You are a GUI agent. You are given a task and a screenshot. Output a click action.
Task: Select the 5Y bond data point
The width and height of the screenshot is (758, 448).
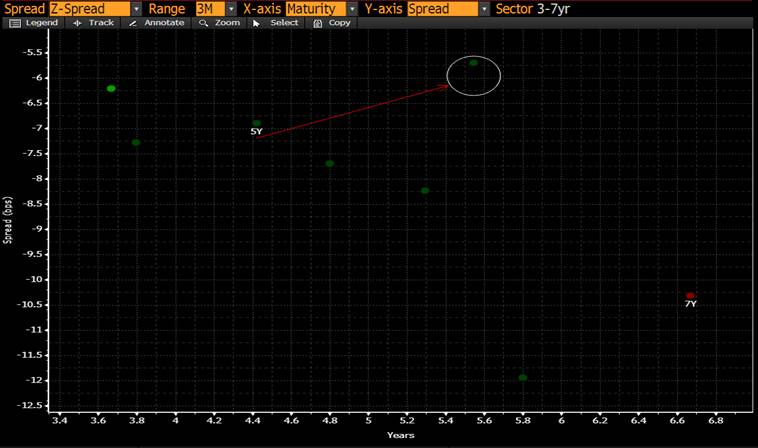click(x=257, y=123)
